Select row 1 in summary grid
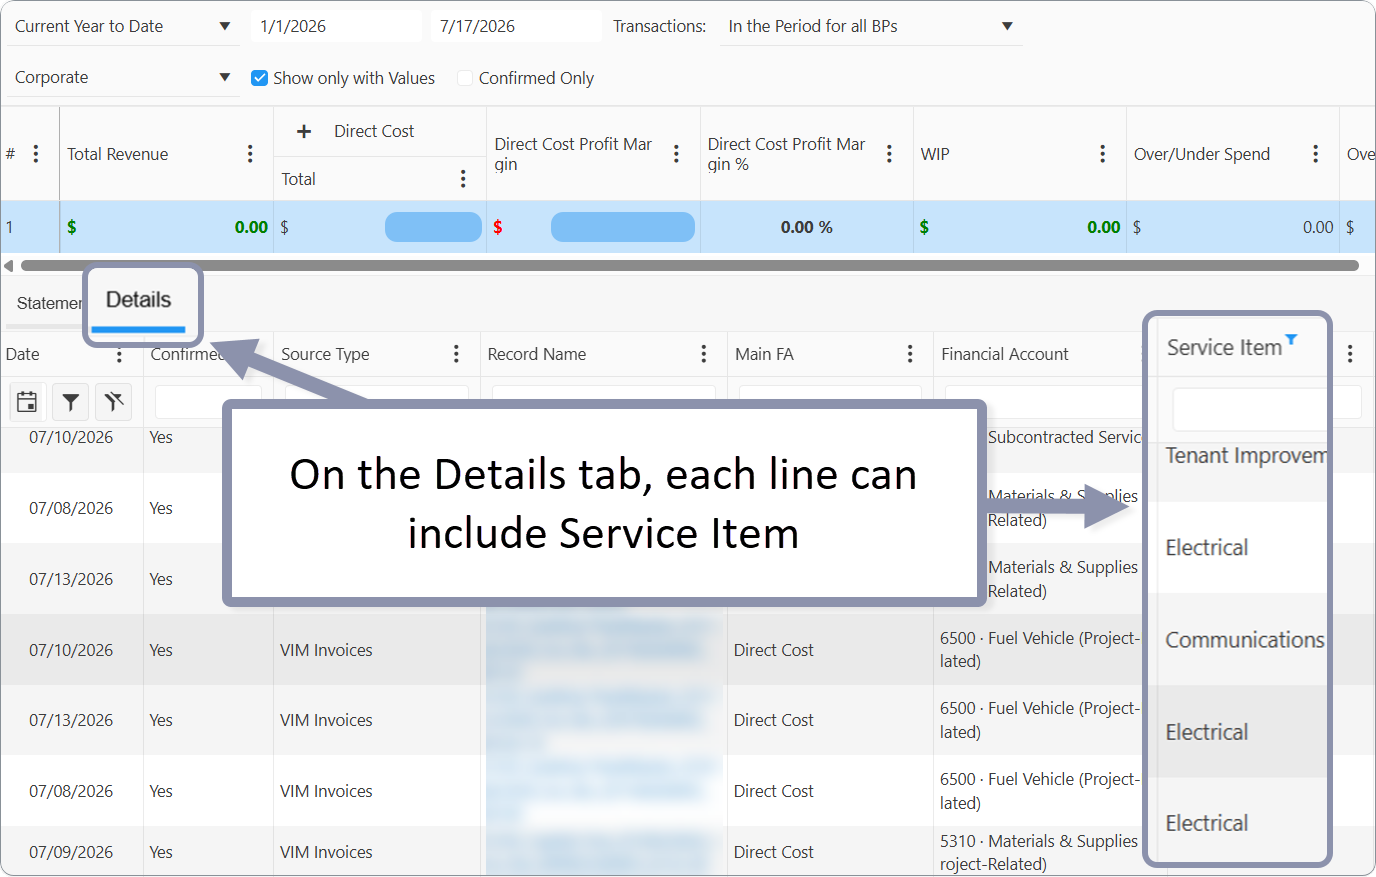The image size is (1376, 877). (x=688, y=227)
